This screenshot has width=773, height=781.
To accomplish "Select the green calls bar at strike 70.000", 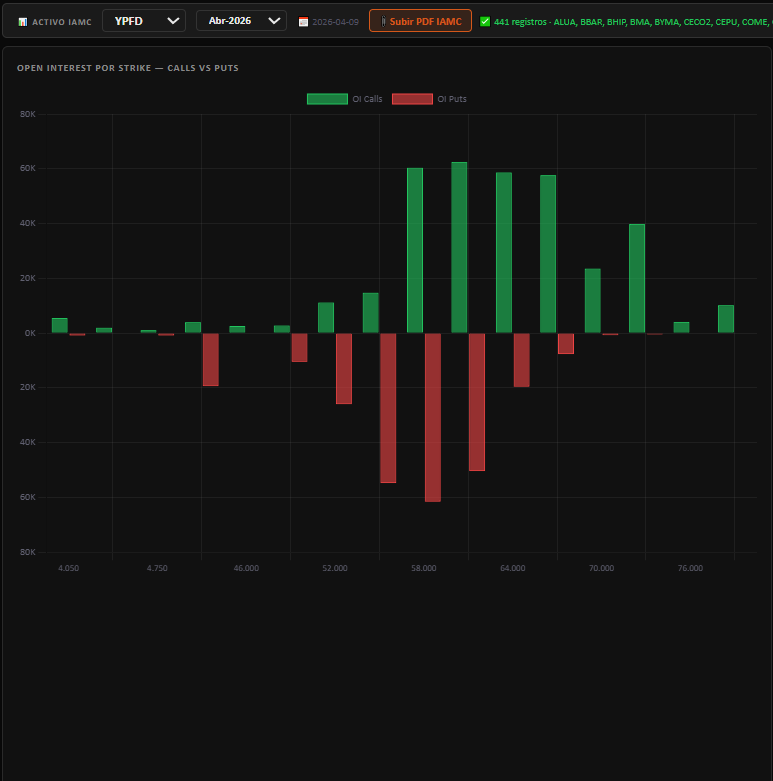I will [x=593, y=301].
